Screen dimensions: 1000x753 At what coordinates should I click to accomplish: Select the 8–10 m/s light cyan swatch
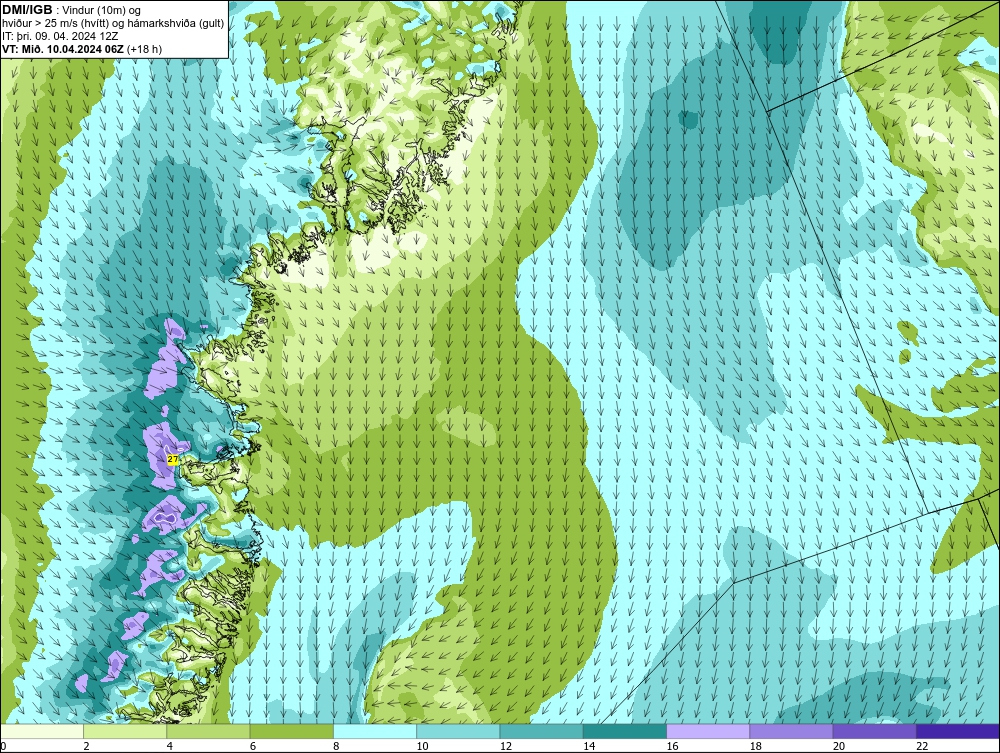point(375,731)
